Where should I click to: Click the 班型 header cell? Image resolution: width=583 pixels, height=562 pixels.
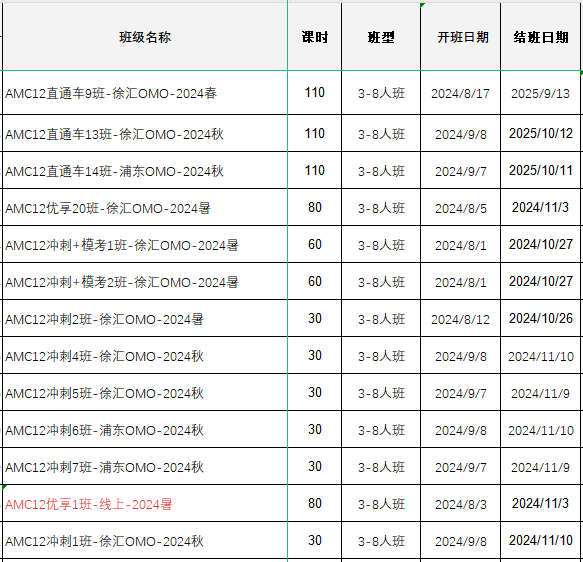point(381,37)
